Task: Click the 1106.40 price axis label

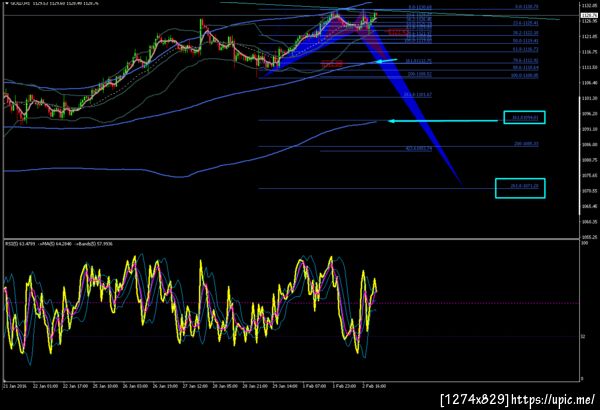Action: (590, 83)
